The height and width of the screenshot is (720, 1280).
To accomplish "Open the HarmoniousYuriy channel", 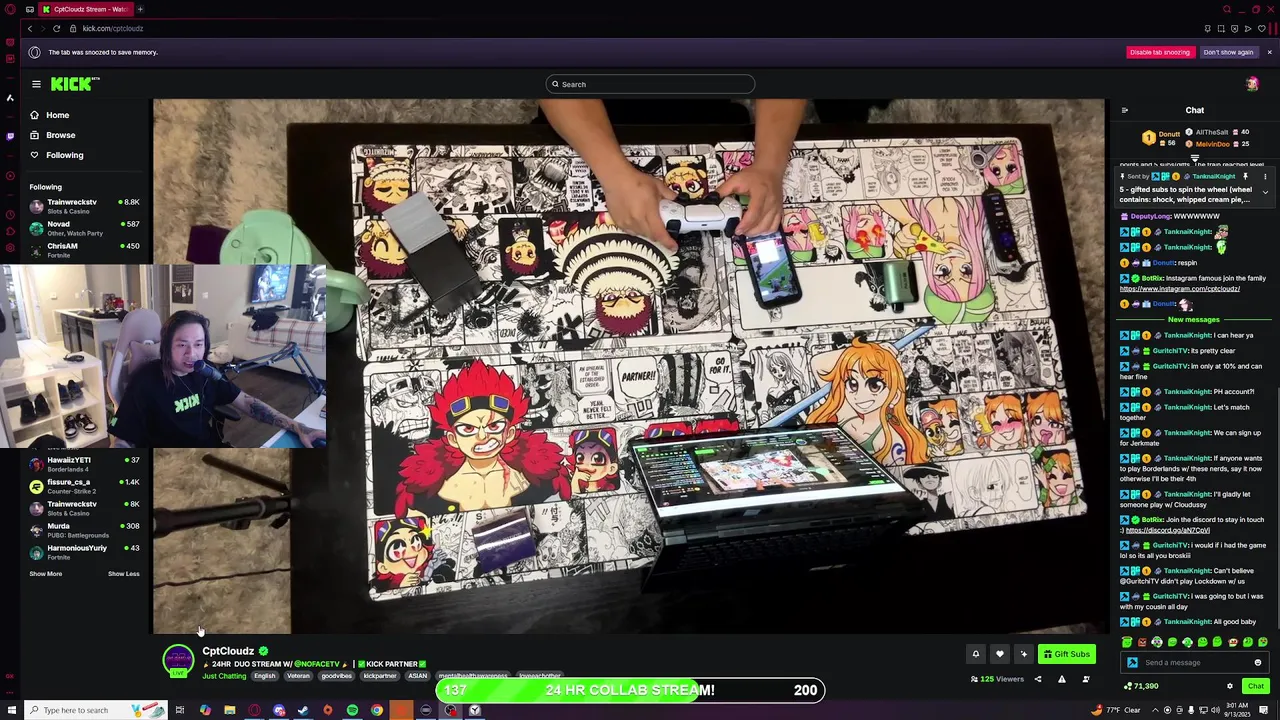I will (x=85, y=551).
